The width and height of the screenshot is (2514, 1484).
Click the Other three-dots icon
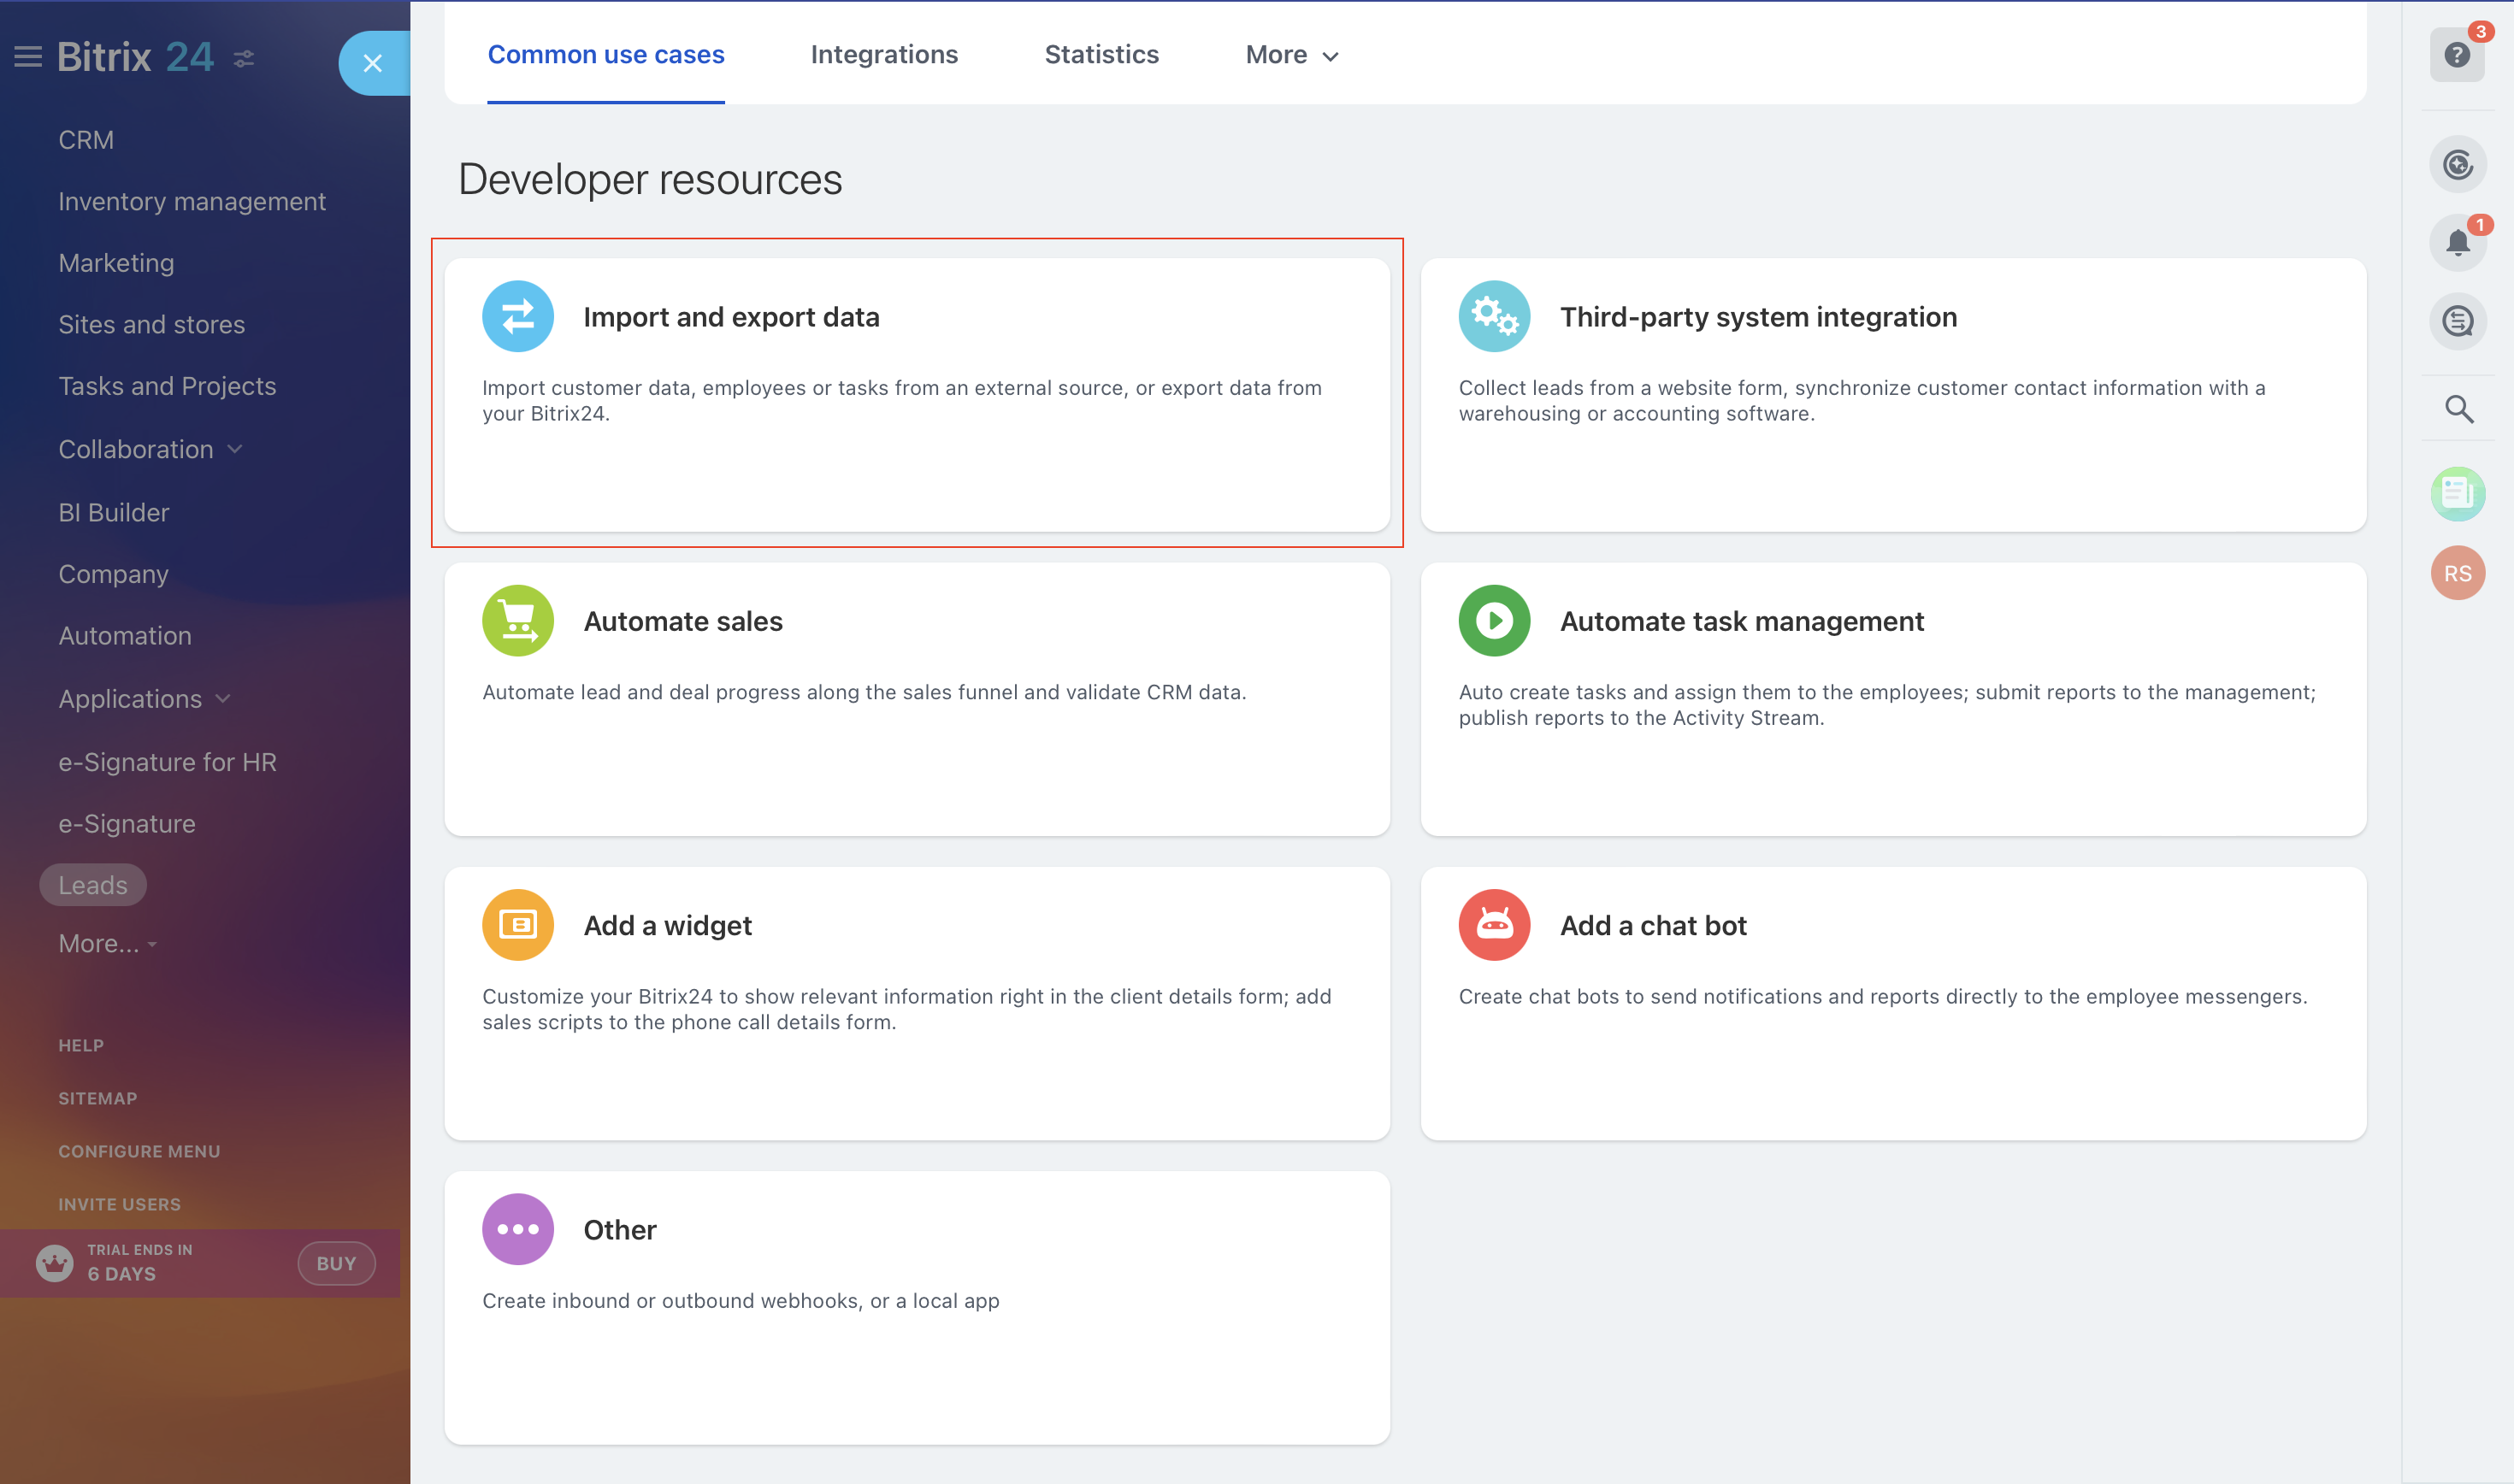[x=518, y=1228]
